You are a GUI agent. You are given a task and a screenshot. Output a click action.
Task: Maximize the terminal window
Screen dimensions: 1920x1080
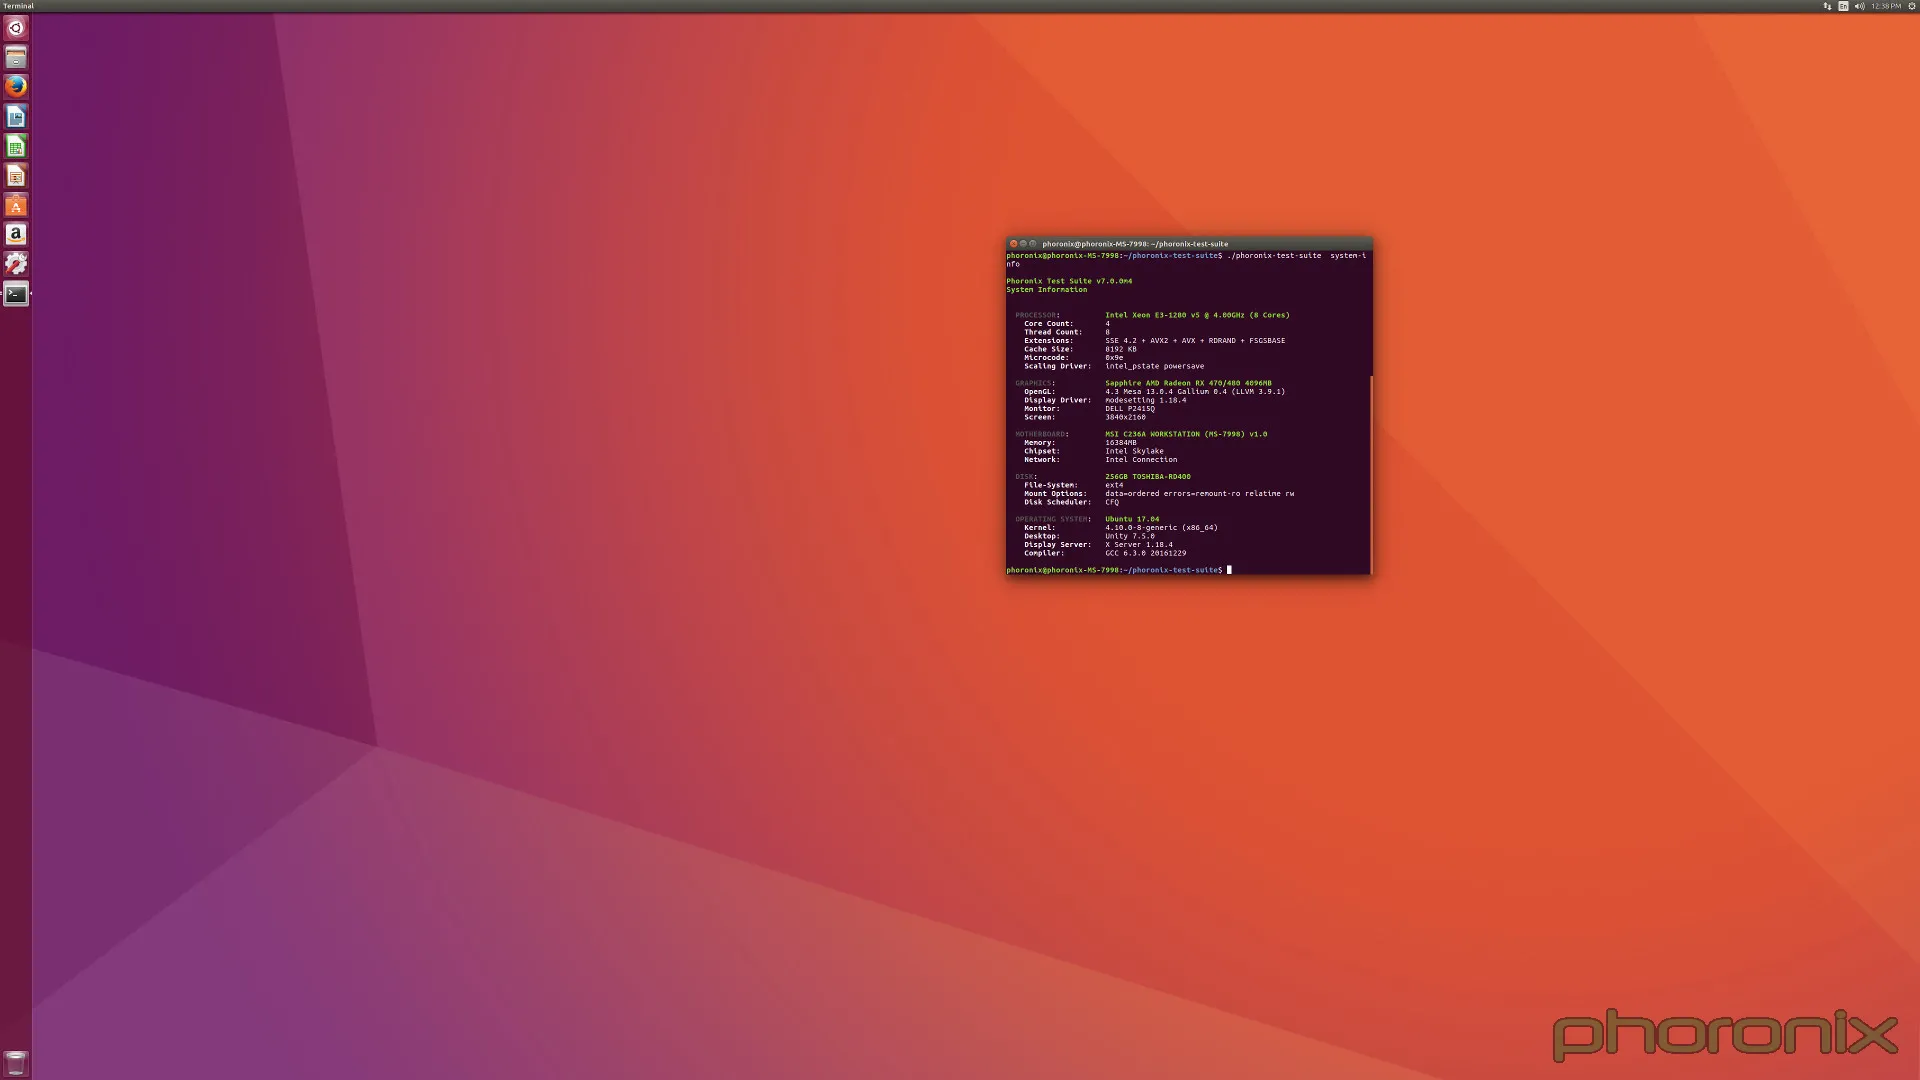1033,244
